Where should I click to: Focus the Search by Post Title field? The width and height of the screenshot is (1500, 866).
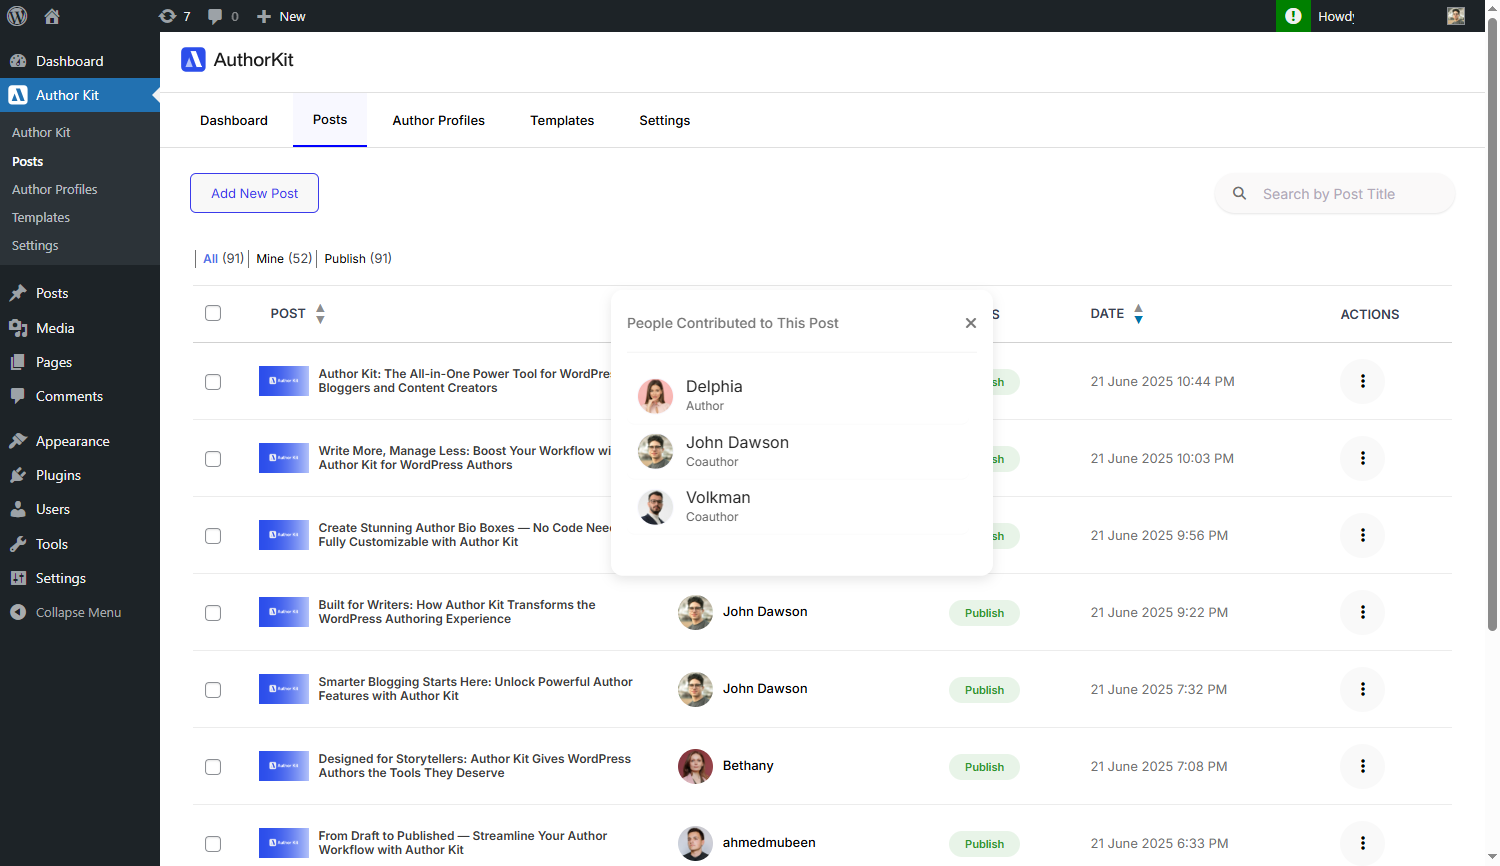[1335, 194]
